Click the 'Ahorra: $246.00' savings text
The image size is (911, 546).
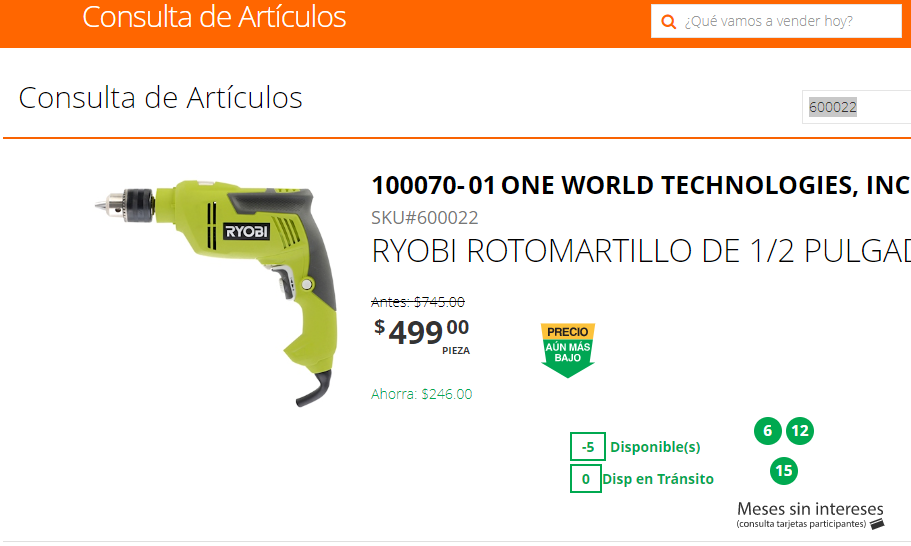pos(422,394)
